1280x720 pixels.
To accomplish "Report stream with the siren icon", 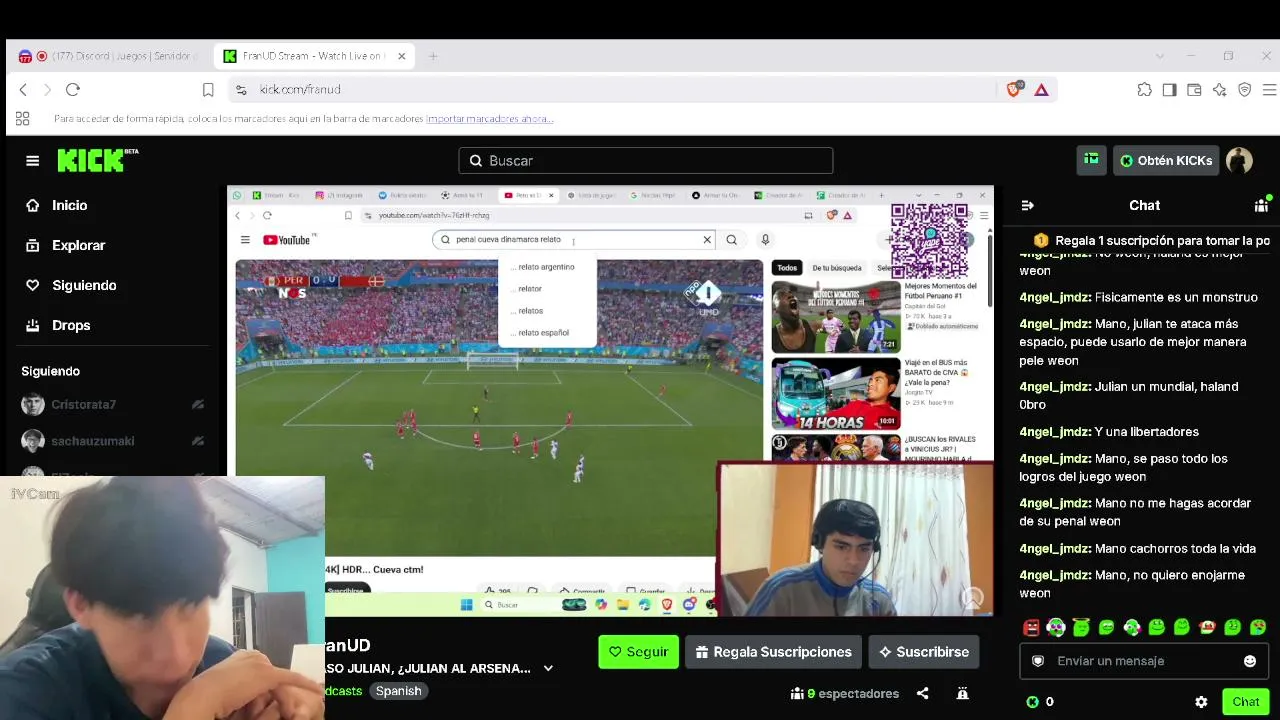I will point(962,693).
